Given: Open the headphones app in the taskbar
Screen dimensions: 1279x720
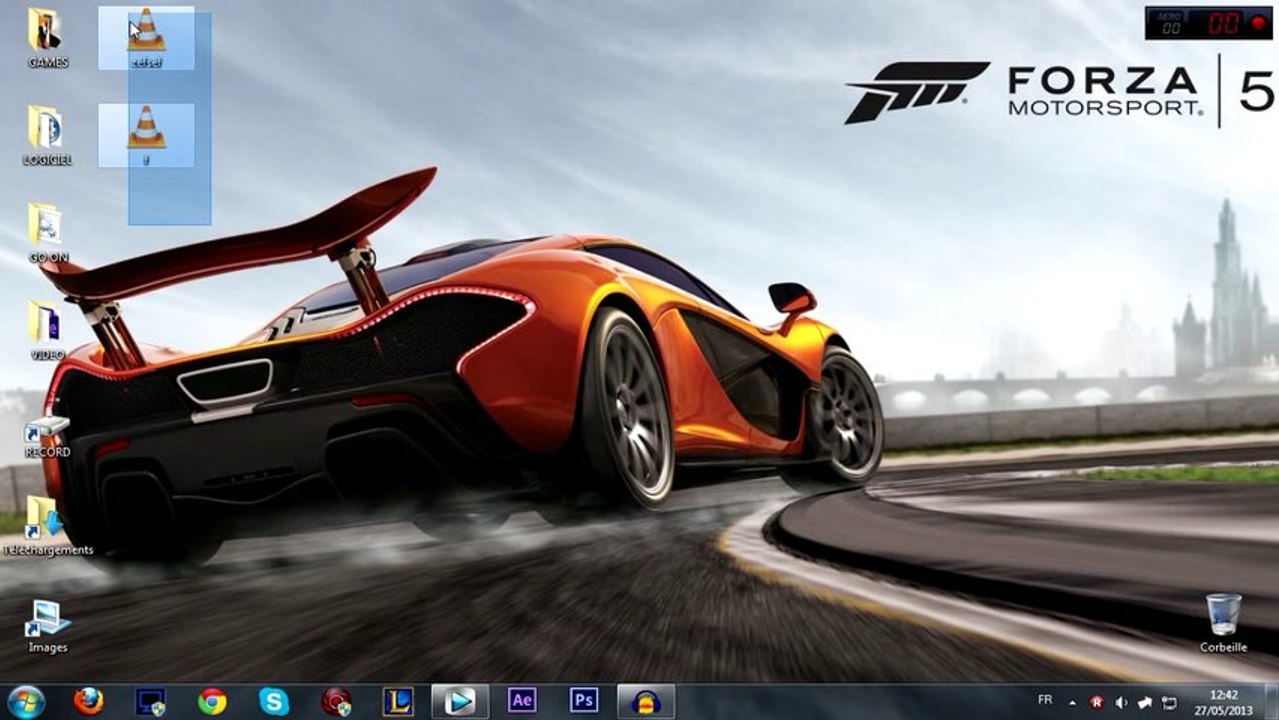Looking at the screenshot, I should (646, 701).
